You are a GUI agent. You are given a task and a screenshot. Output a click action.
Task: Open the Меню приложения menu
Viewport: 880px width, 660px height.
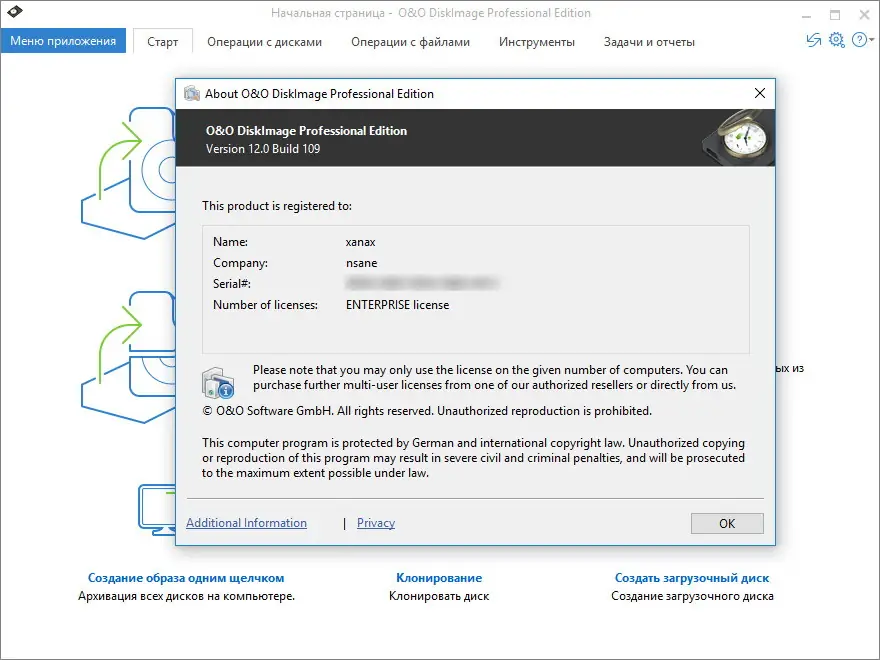(x=64, y=40)
